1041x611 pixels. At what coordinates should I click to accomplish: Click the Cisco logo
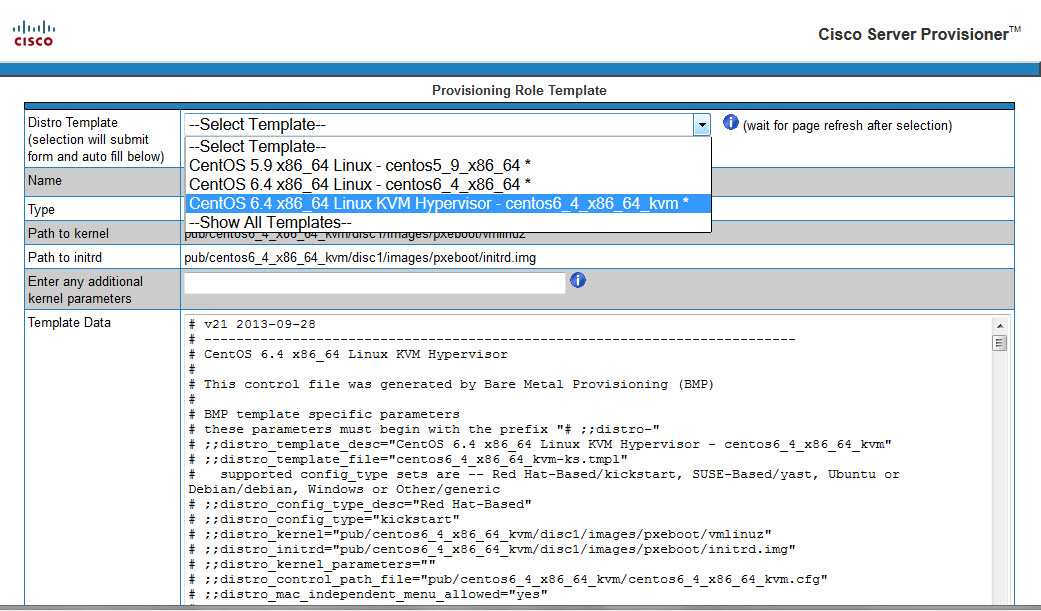[x=33, y=33]
